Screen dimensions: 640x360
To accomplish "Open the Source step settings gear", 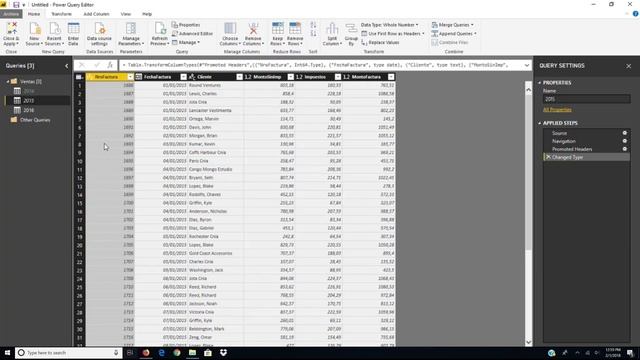I will [x=624, y=133].
